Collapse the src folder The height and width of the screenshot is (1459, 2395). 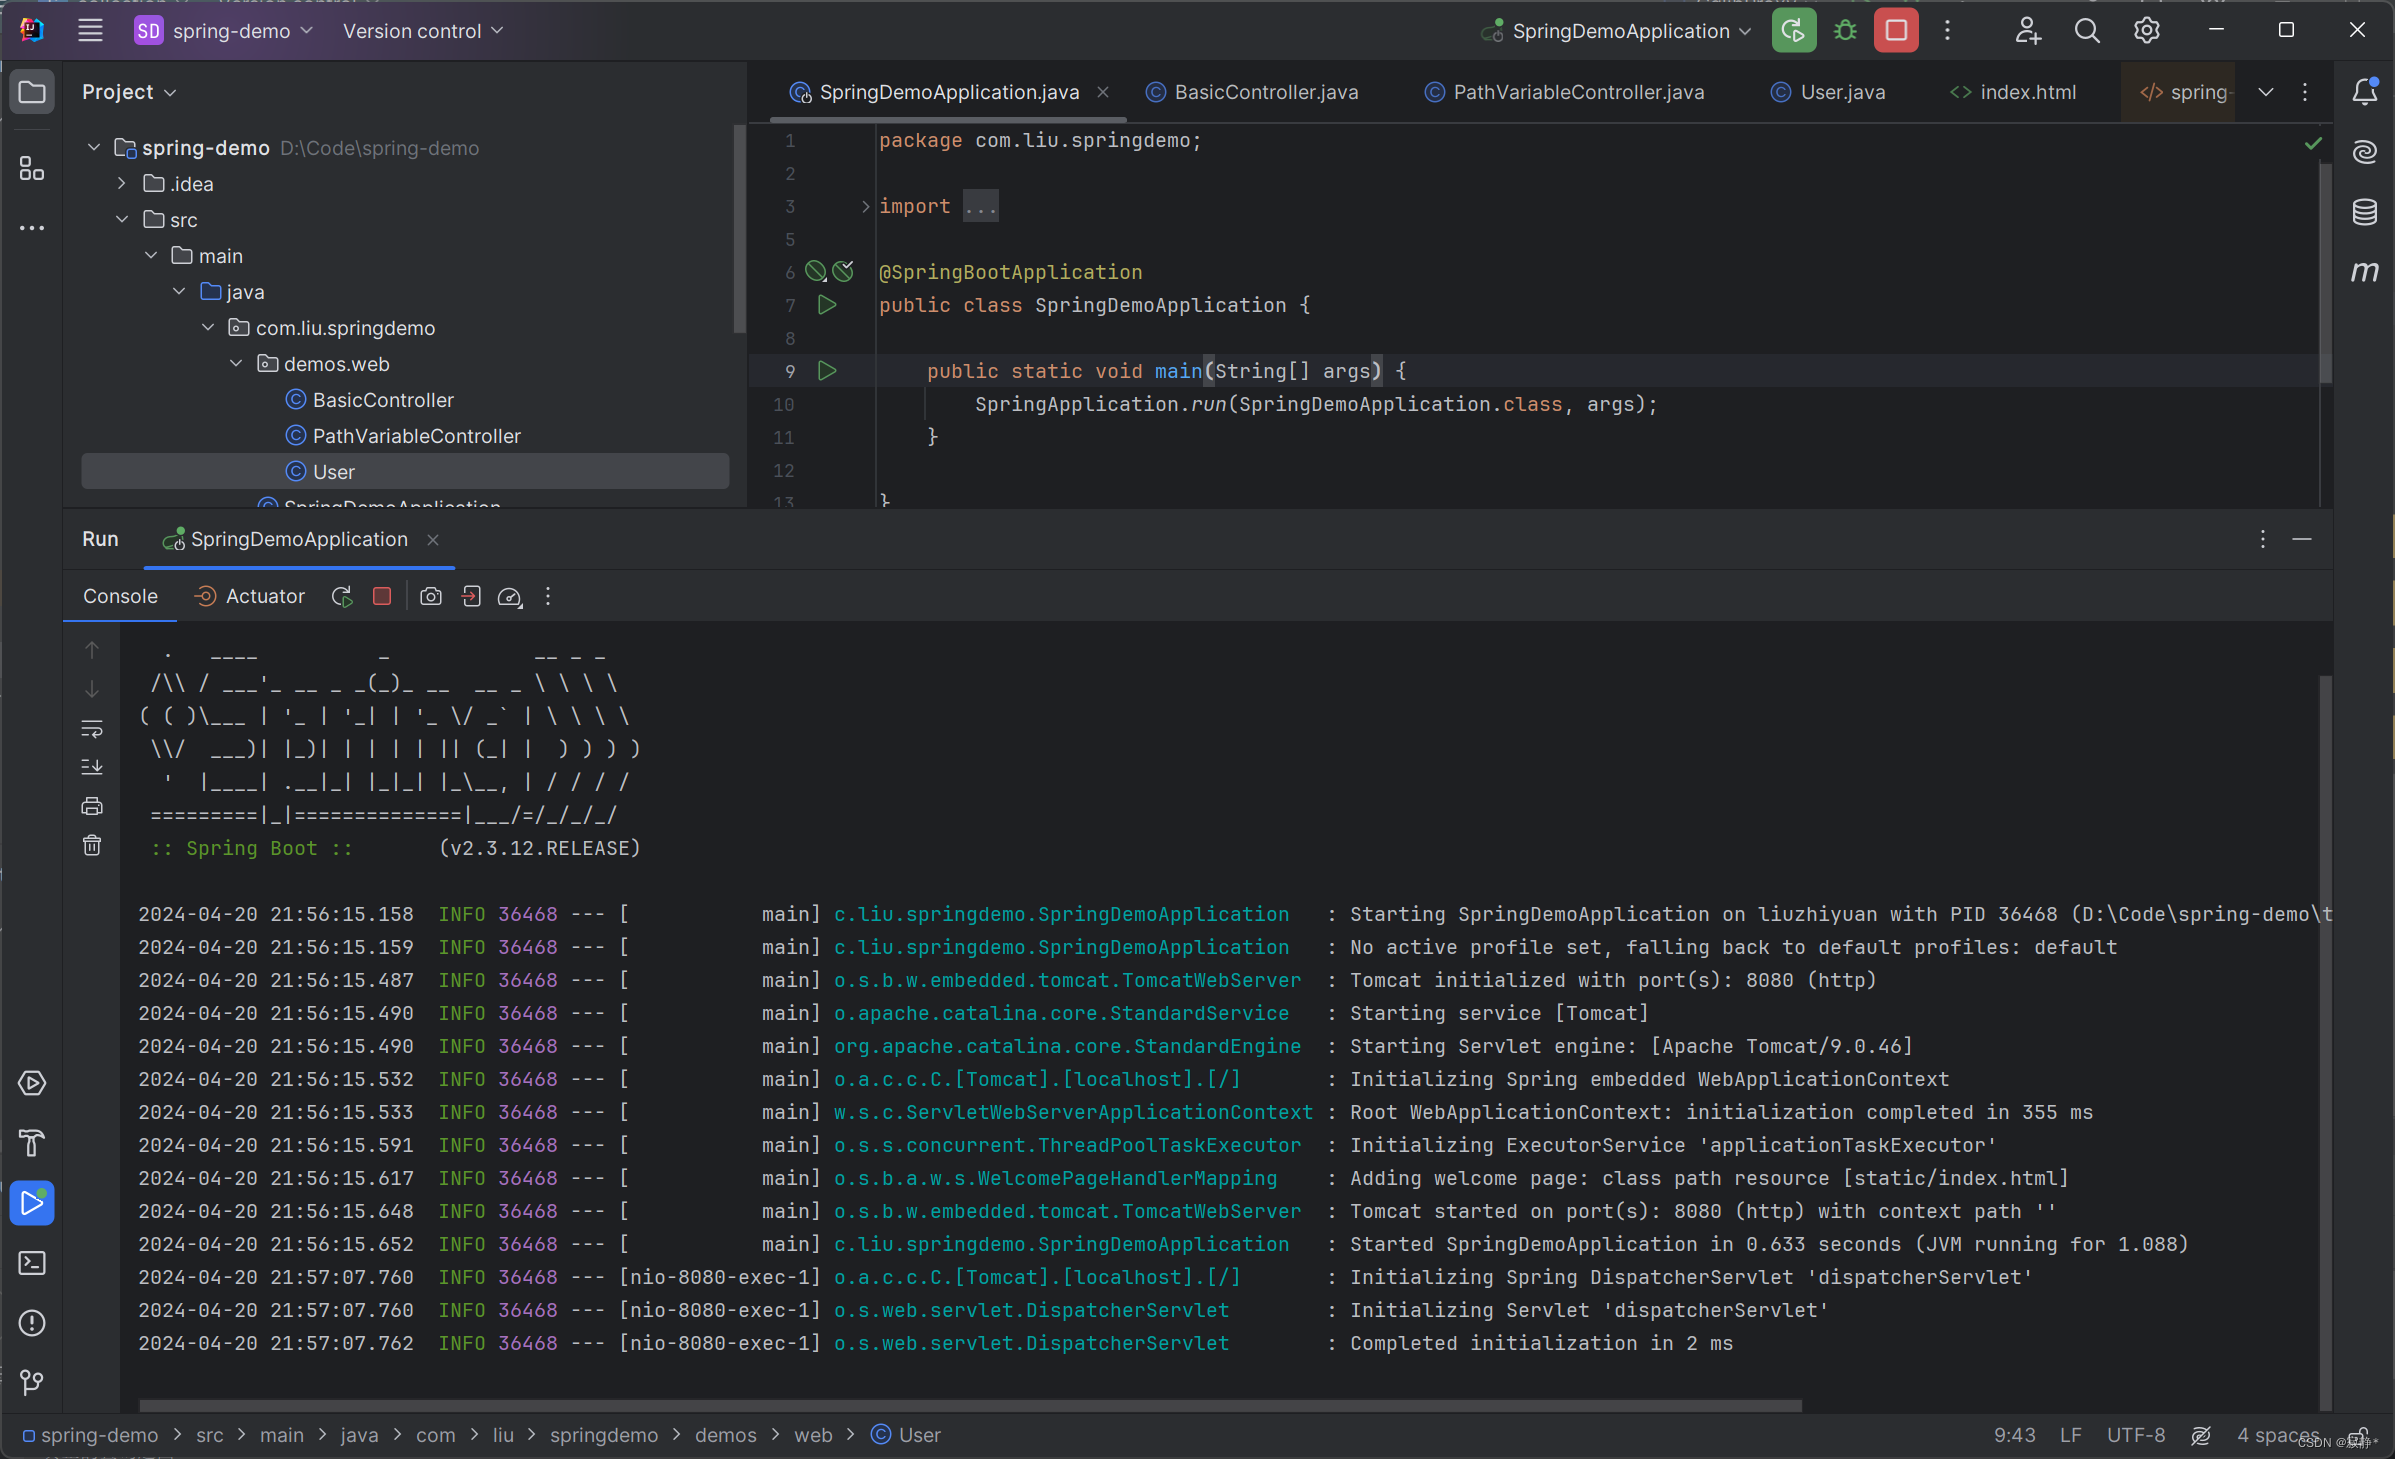pyautogui.click(x=122, y=220)
